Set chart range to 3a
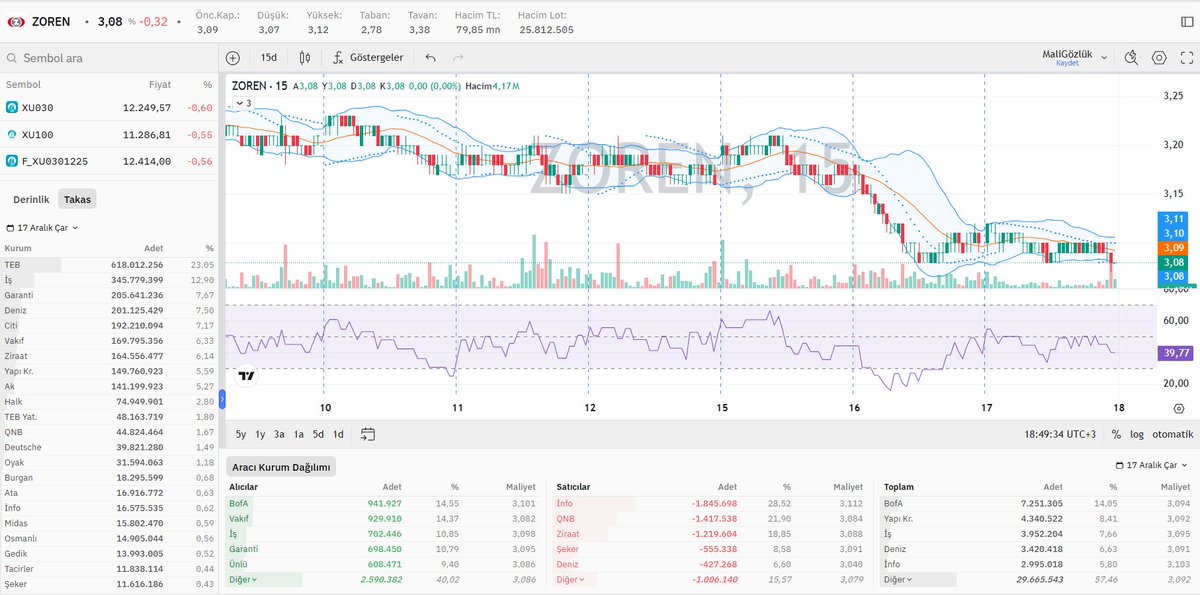1200x595 pixels. (279, 434)
